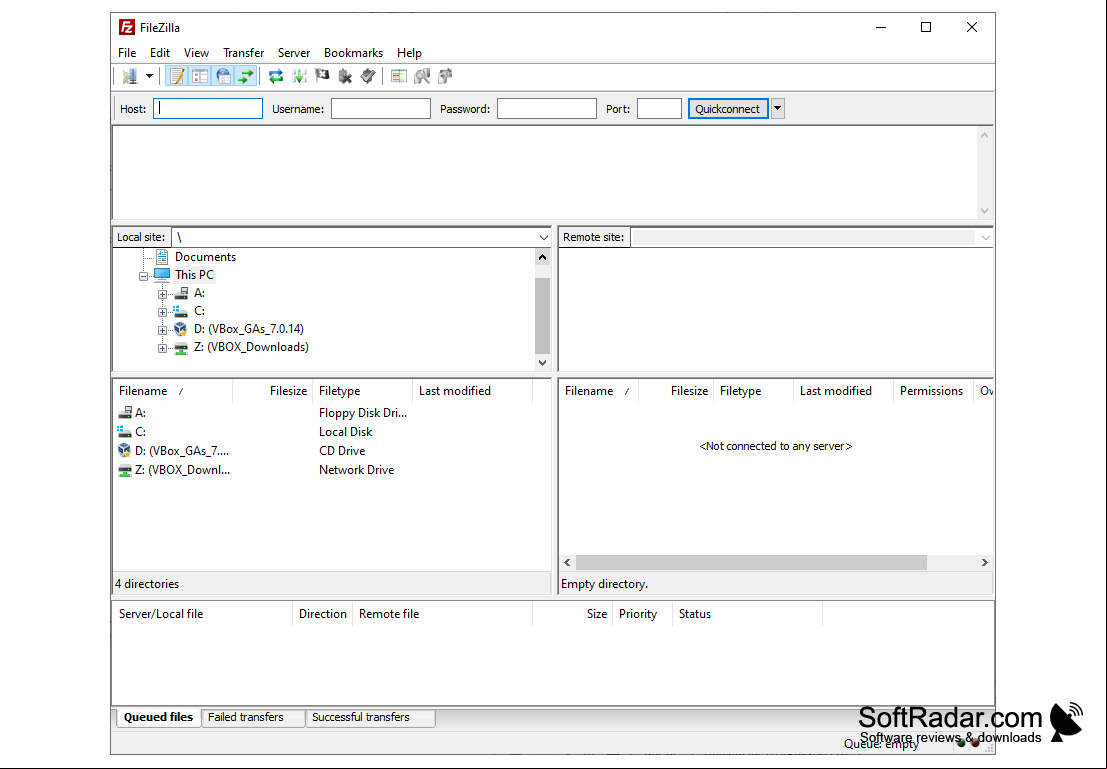Toggle message log display

click(177, 76)
